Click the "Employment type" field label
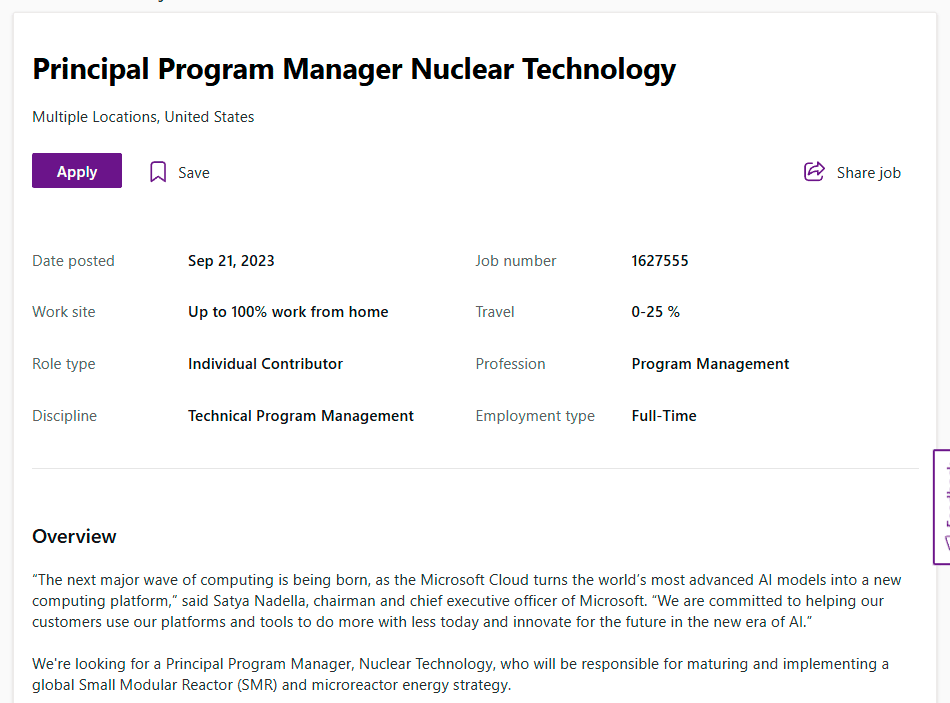This screenshot has height=703, width=950. [x=535, y=416]
